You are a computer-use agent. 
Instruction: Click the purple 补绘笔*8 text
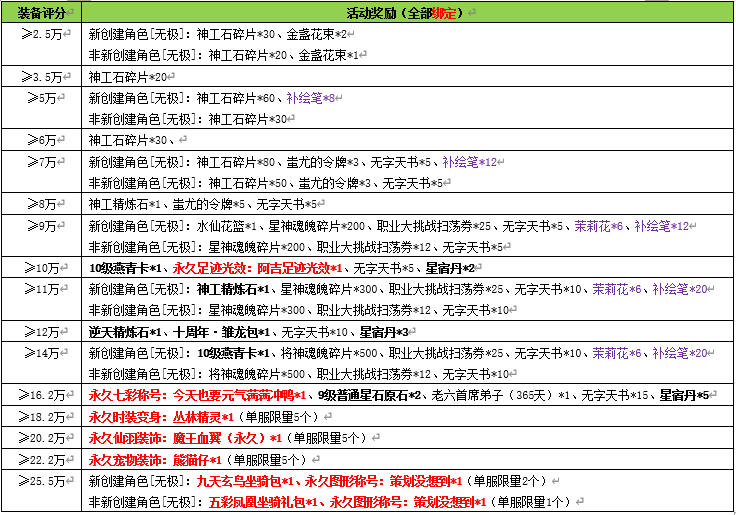point(311,98)
